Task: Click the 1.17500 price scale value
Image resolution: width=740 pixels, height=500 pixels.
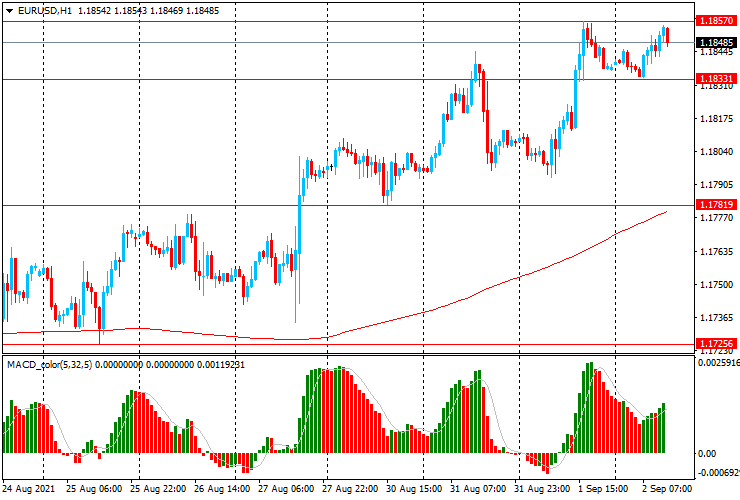Action: 716,285
